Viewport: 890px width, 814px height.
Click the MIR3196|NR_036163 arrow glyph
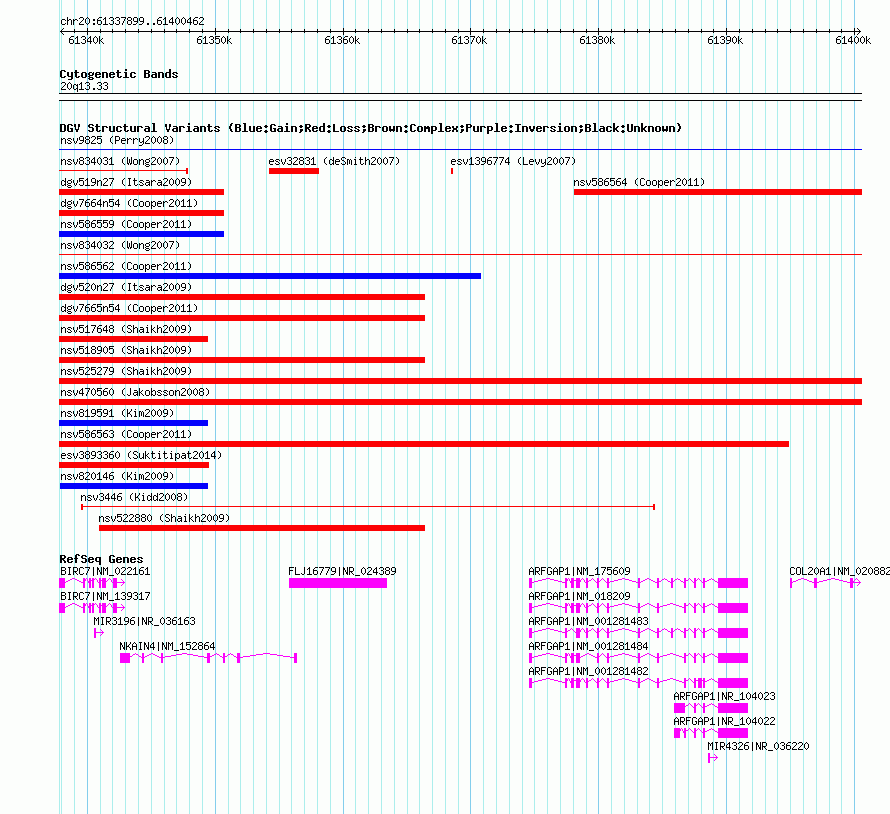[x=99, y=633]
